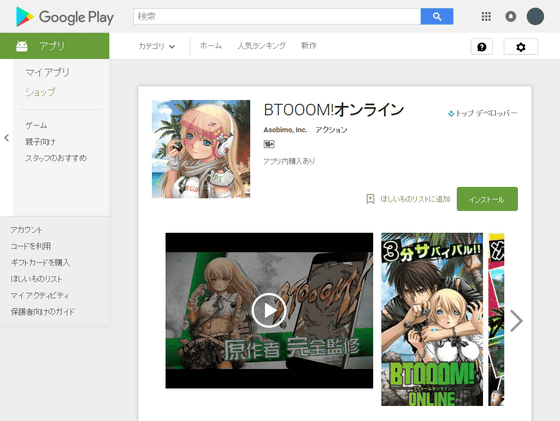560x421 pixels.
Task: Click the blue search magnifier button
Action: pos(437,16)
